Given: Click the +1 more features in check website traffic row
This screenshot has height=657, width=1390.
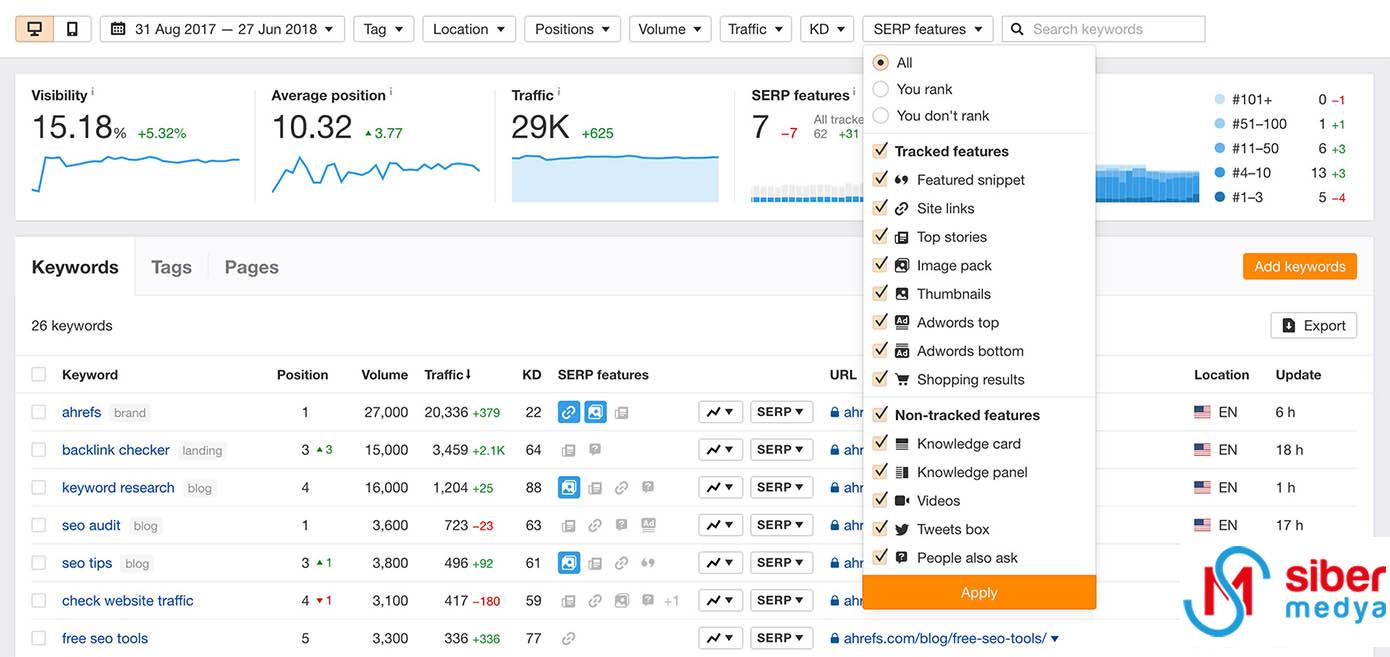Looking at the screenshot, I should (x=671, y=601).
